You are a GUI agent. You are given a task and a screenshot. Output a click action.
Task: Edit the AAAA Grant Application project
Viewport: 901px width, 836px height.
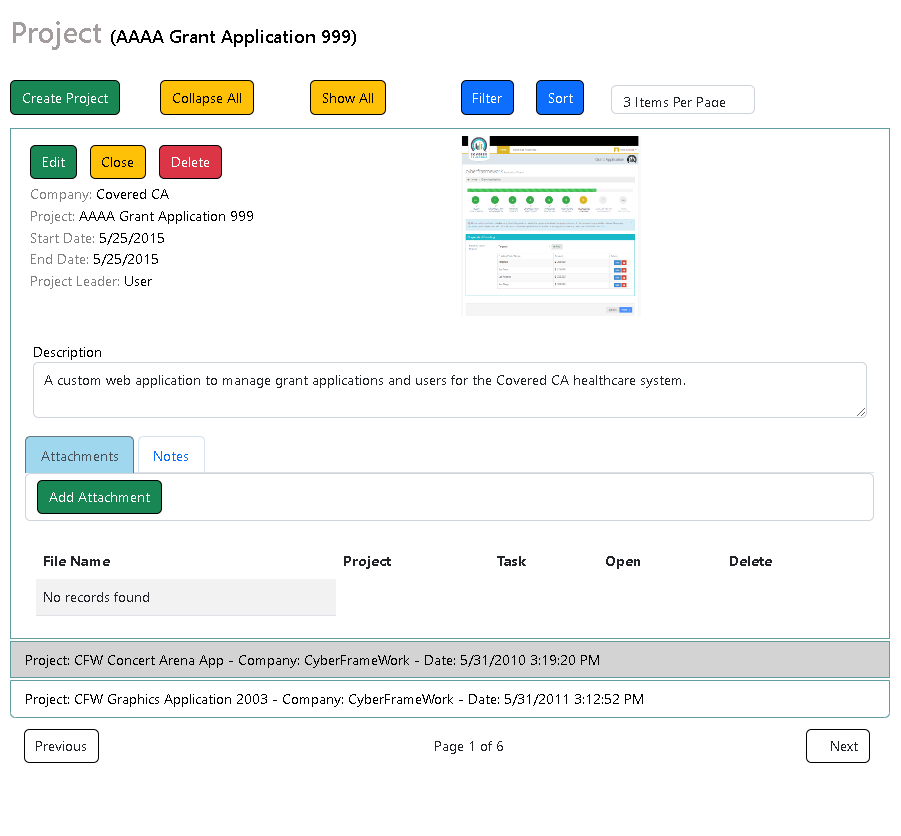(54, 162)
